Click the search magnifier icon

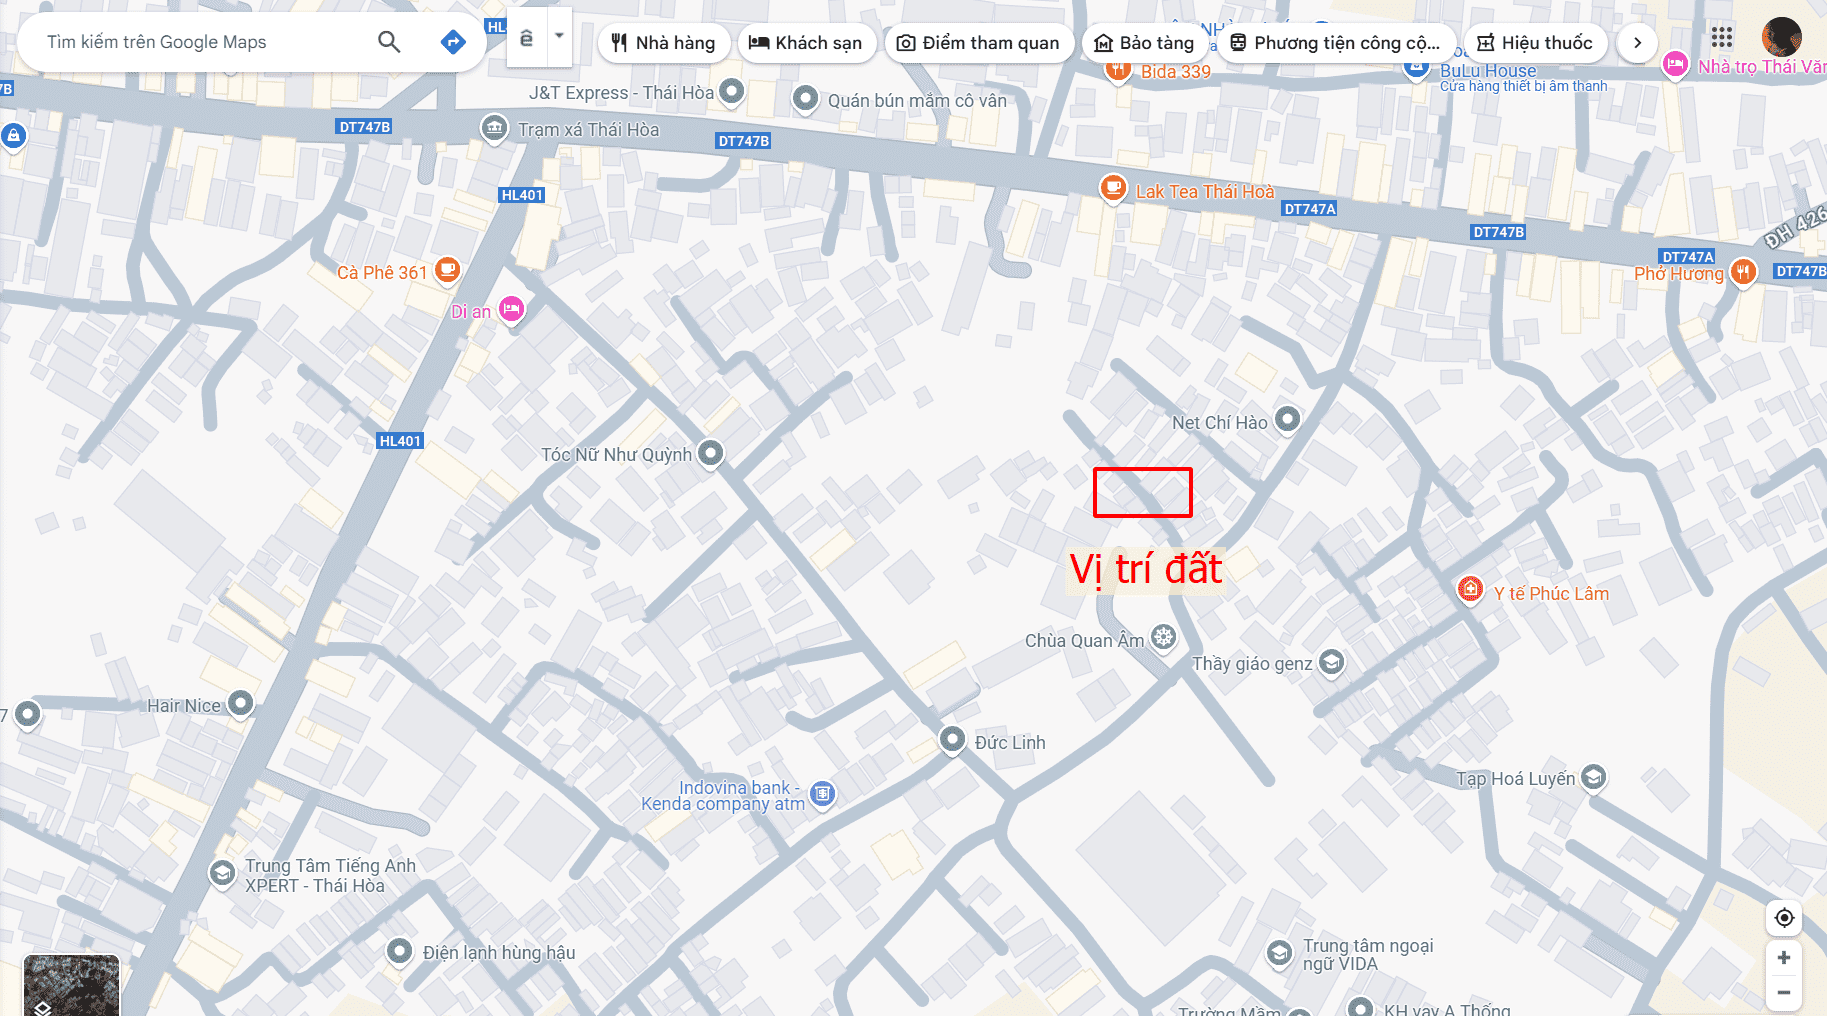(389, 42)
